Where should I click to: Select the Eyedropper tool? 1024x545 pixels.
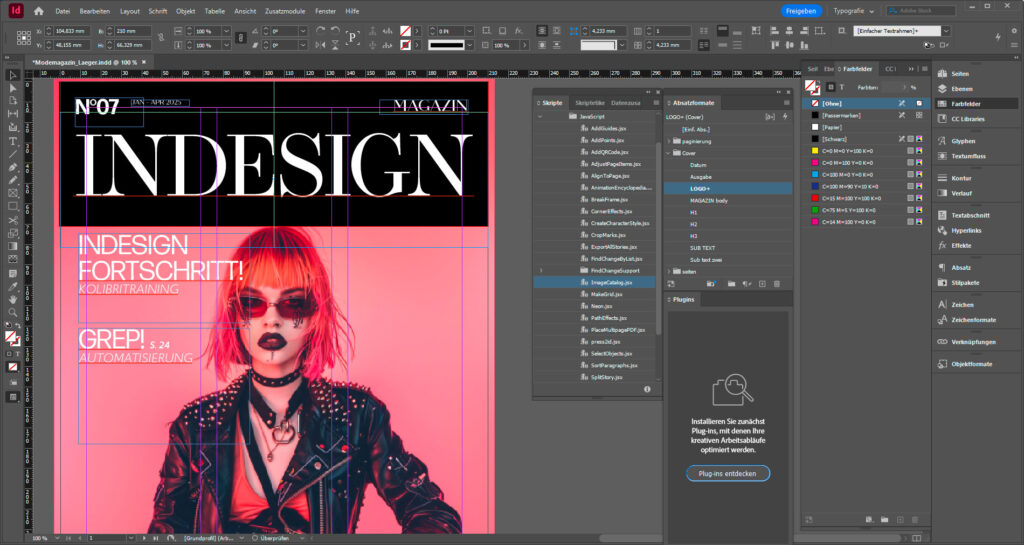(x=12, y=287)
